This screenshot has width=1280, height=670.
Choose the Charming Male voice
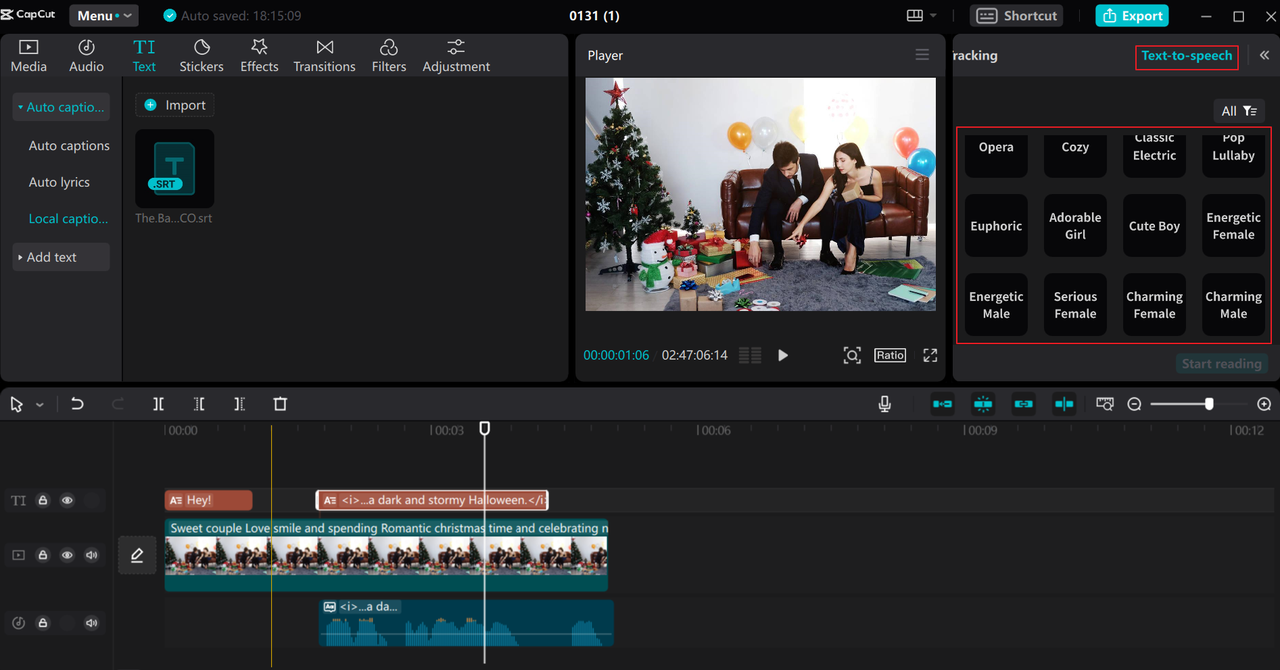point(1233,305)
